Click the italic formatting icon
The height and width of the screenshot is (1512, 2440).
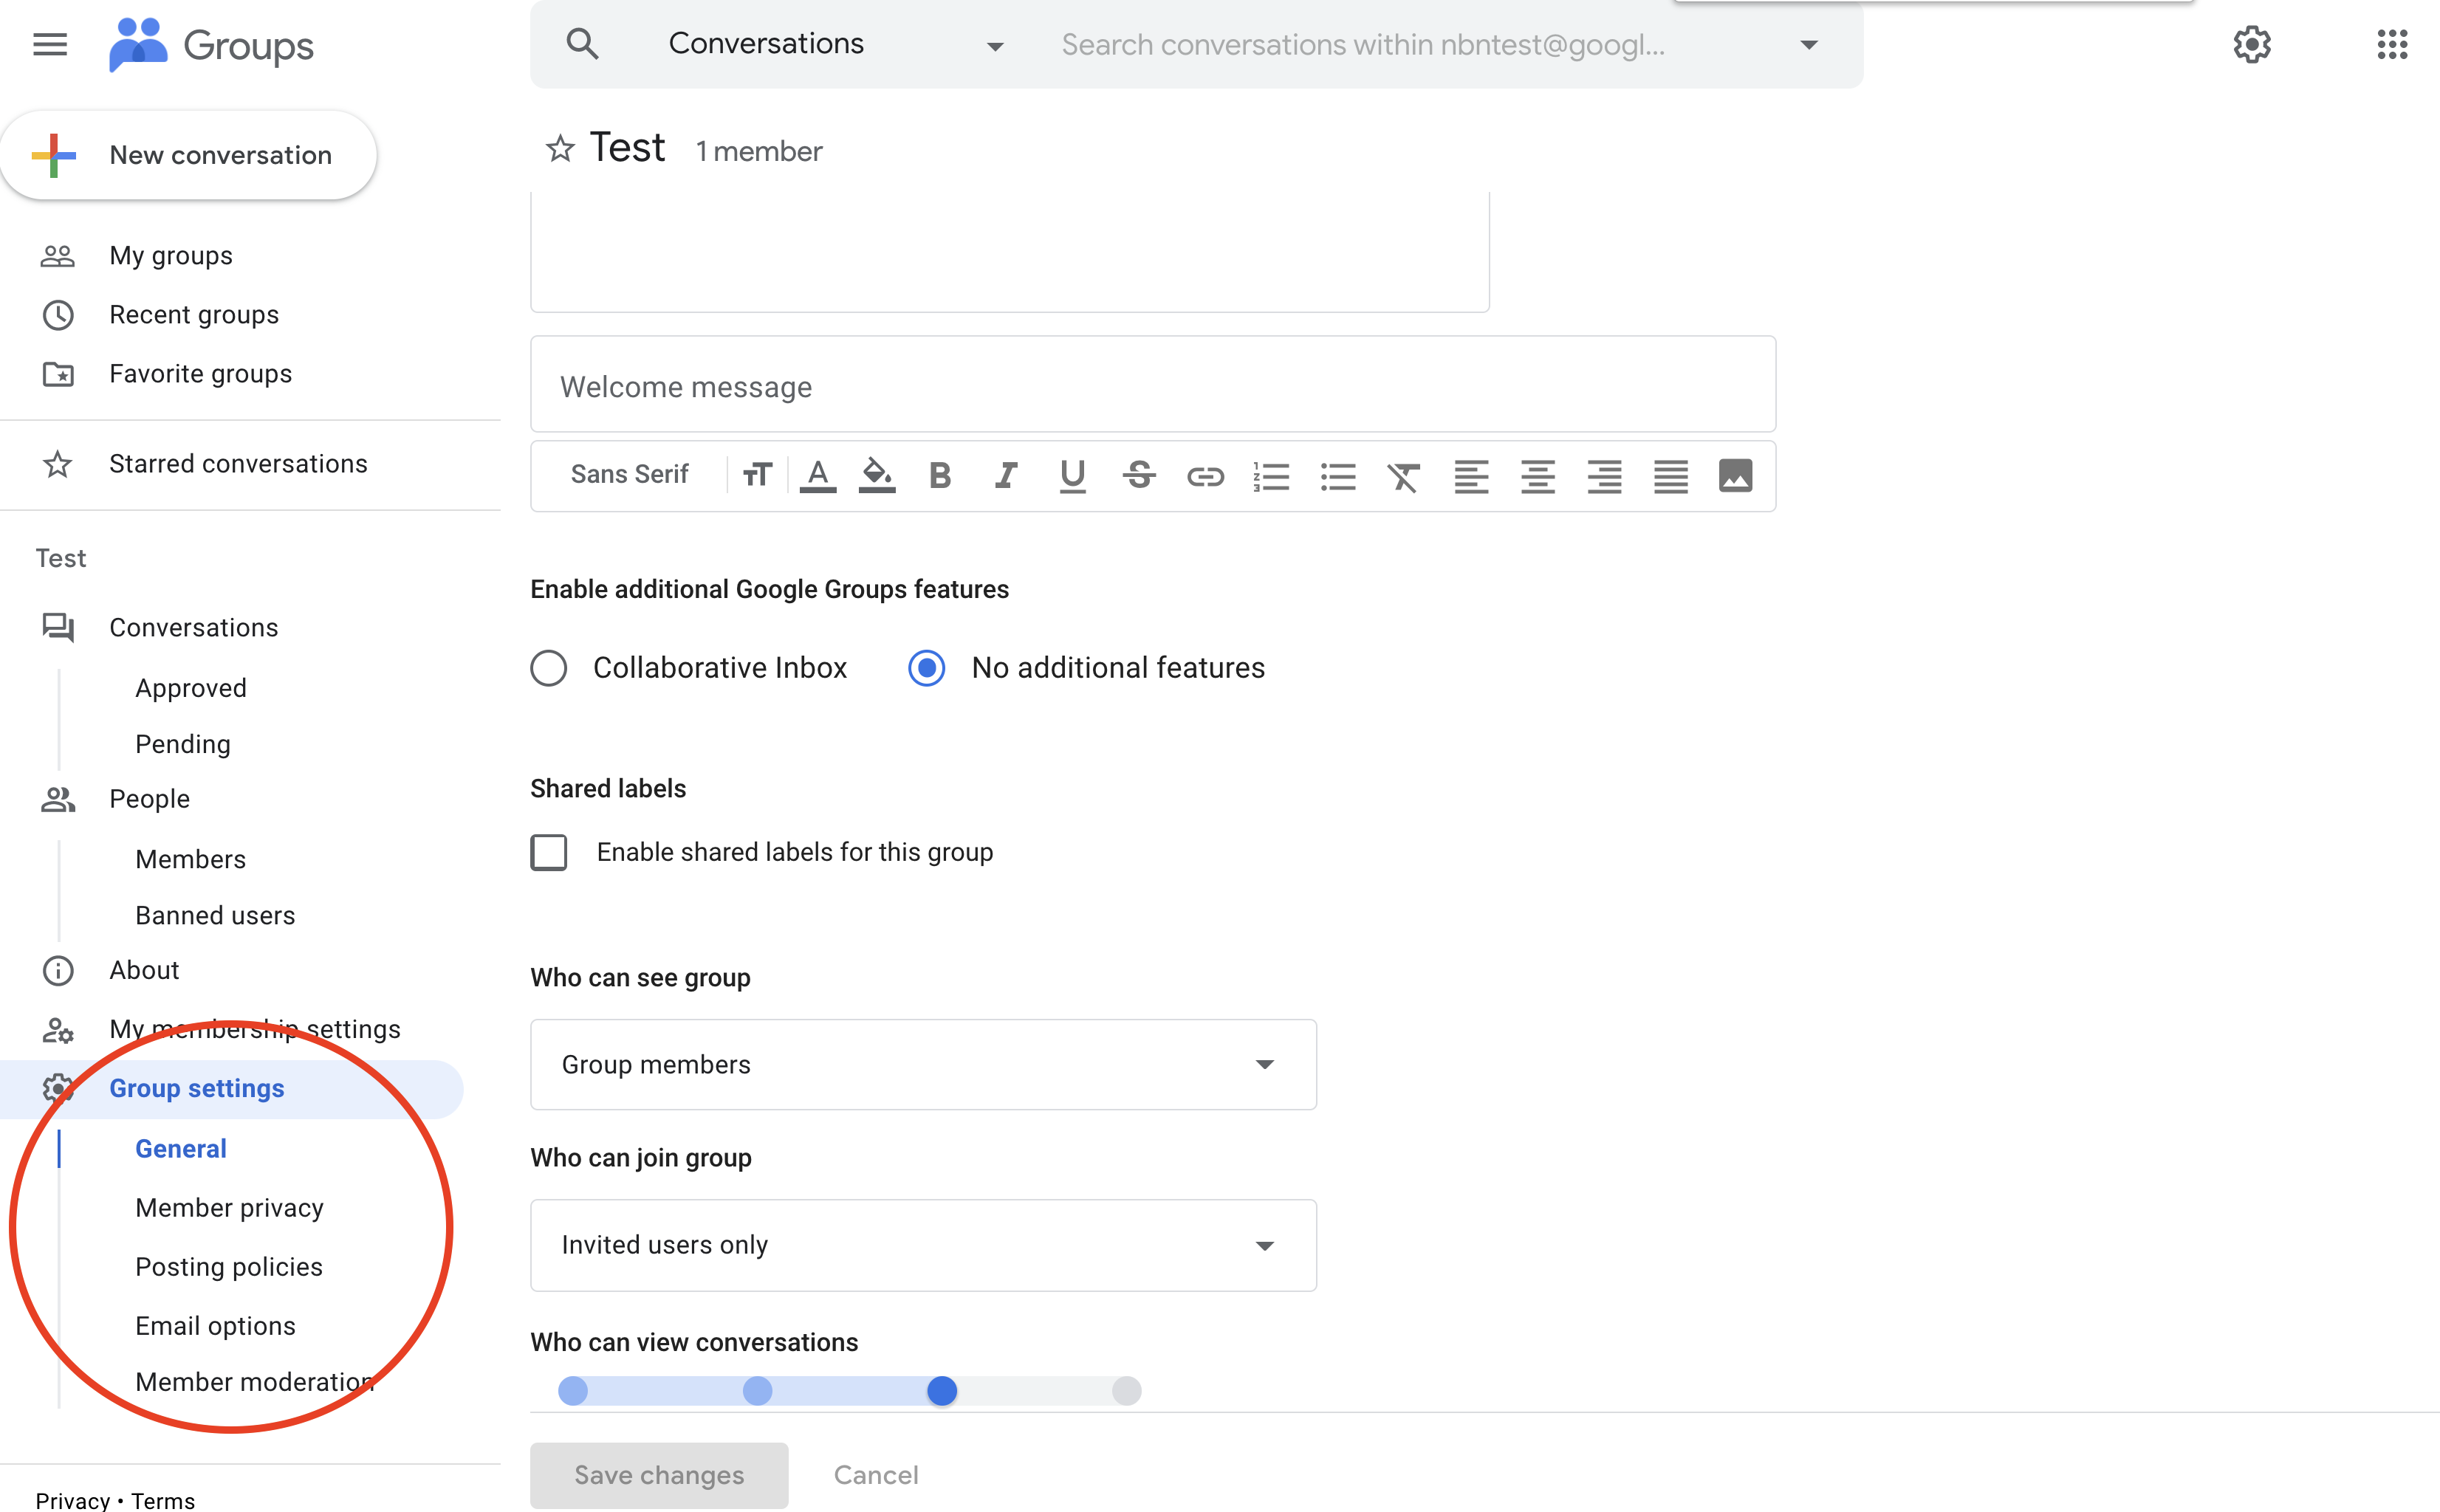click(x=1006, y=474)
